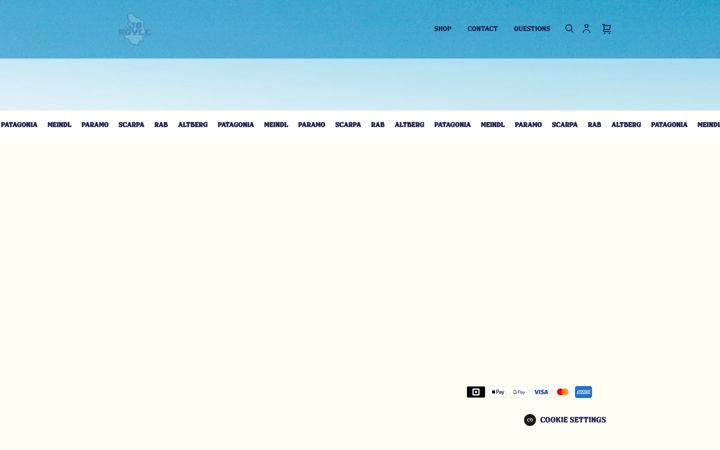This screenshot has height=450, width=720.
Task: Select the Apple Pay payment icon
Action: click(x=498, y=392)
